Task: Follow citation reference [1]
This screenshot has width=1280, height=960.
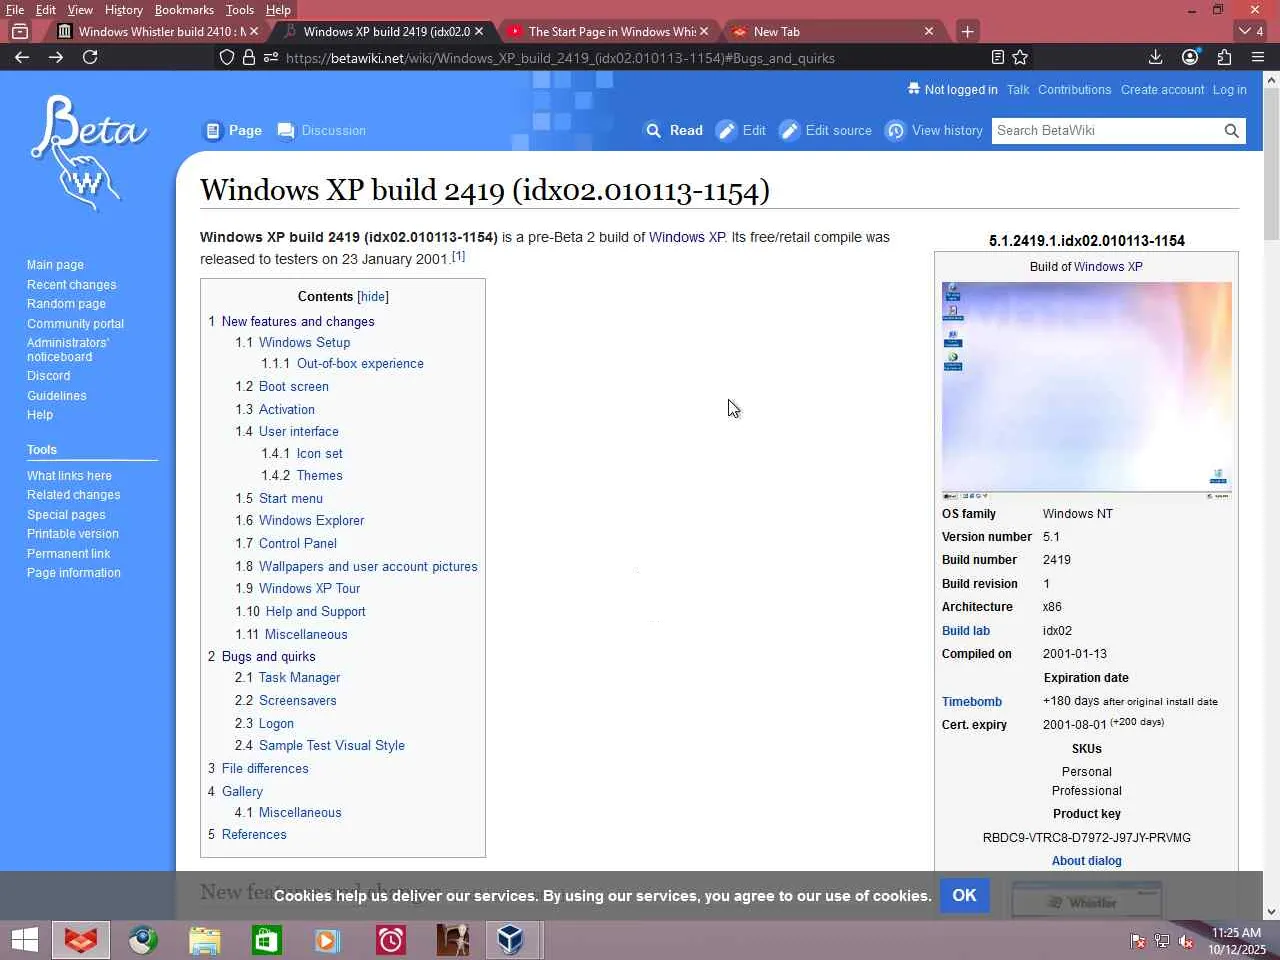Action: click(x=458, y=256)
